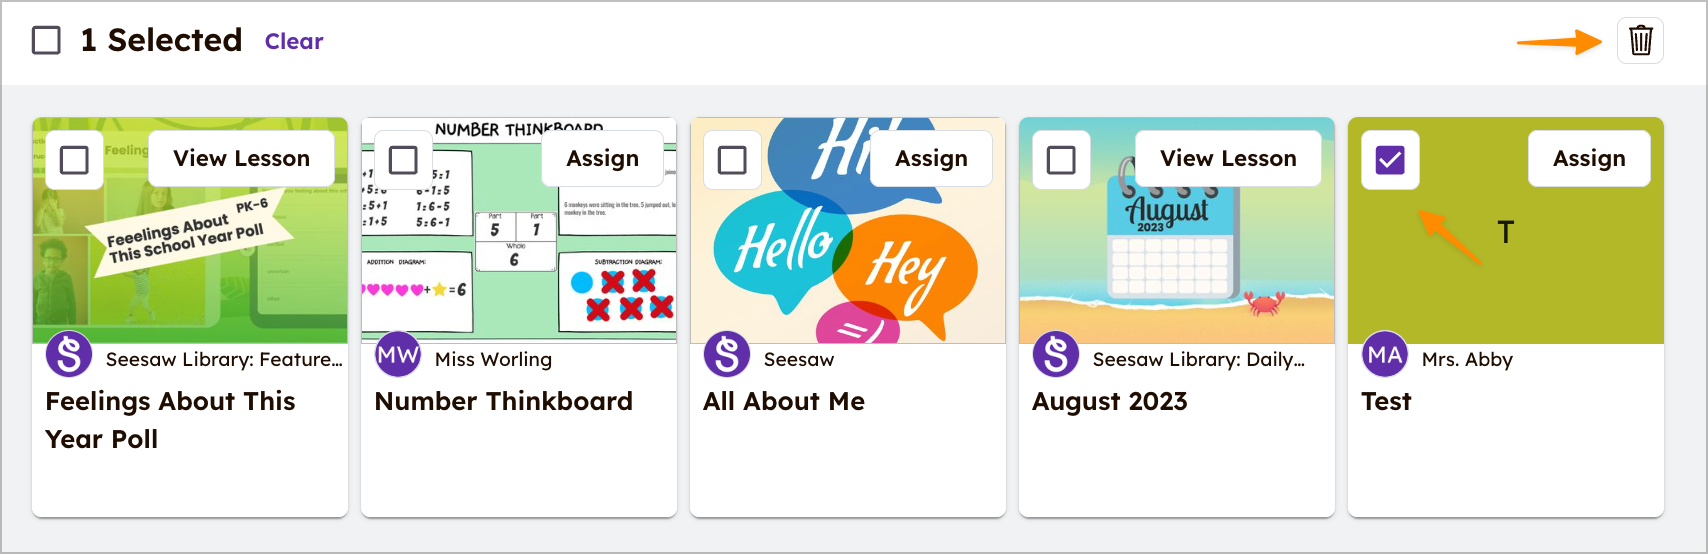This screenshot has width=1708, height=554.
Task: Open the Number Thinkboard title
Action: [503, 401]
